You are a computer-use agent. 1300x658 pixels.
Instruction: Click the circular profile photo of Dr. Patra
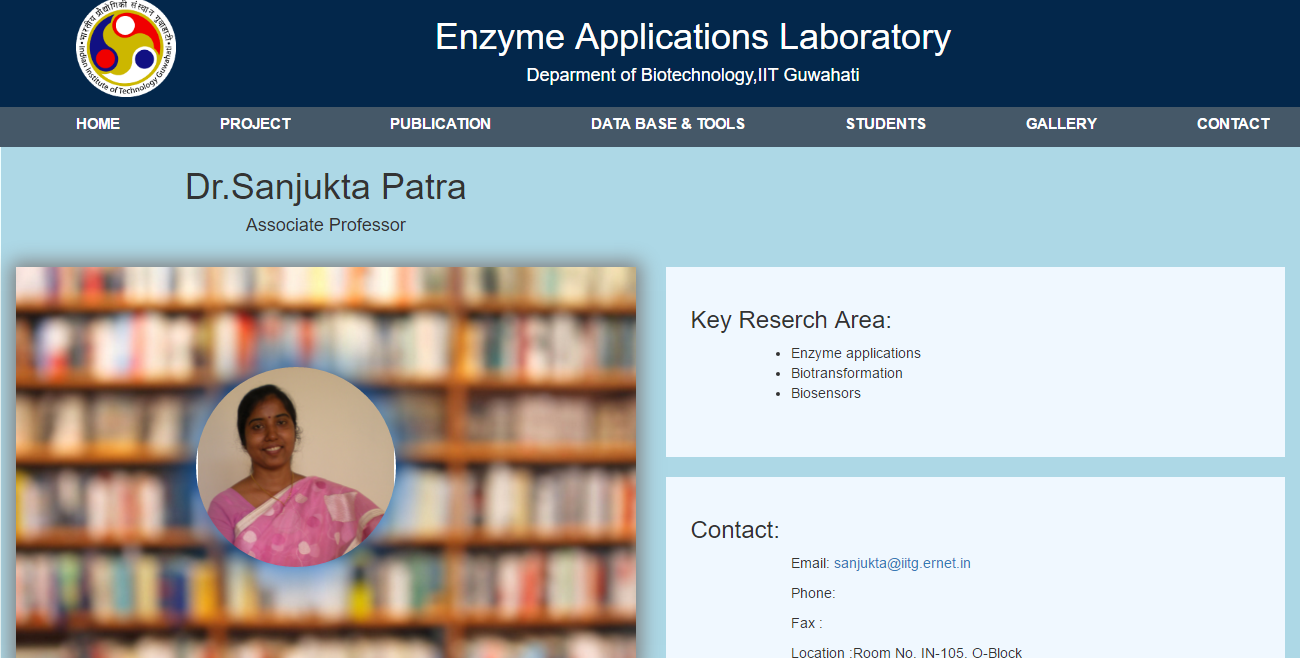tap(296, 467)
